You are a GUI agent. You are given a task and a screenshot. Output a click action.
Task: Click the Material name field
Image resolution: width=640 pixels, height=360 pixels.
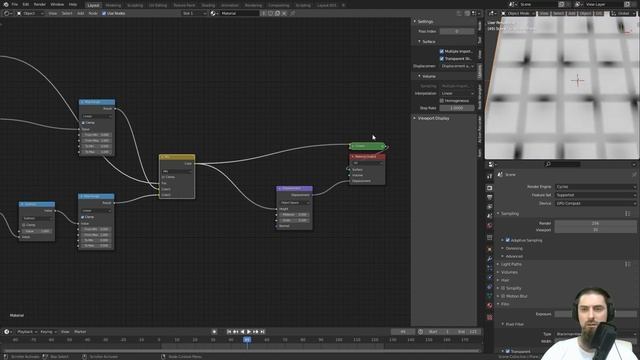point(240,13)
